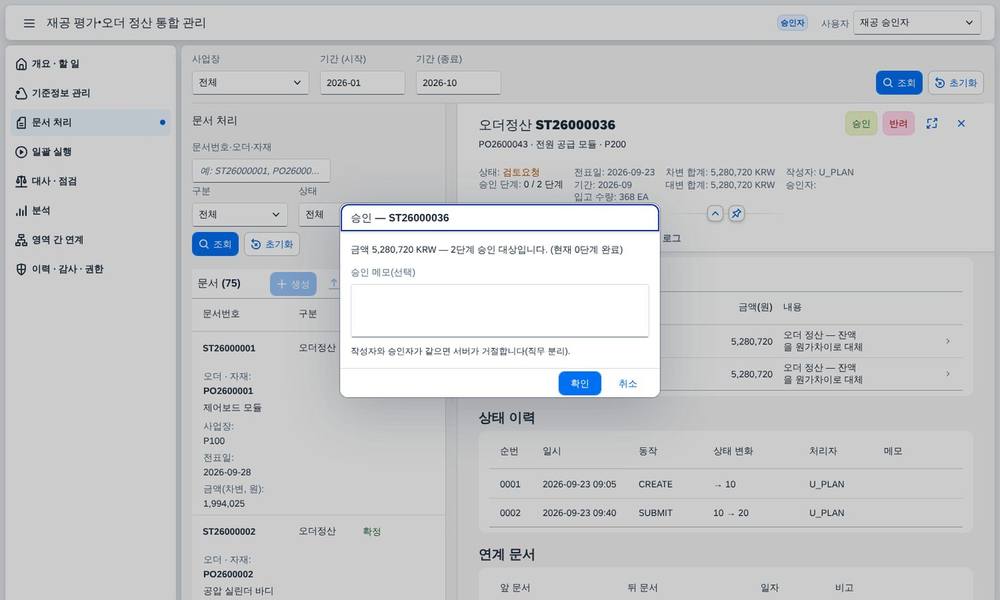Click the document icon beside 문서 처리
This screenshot has width=1000, height=600.
21,122
